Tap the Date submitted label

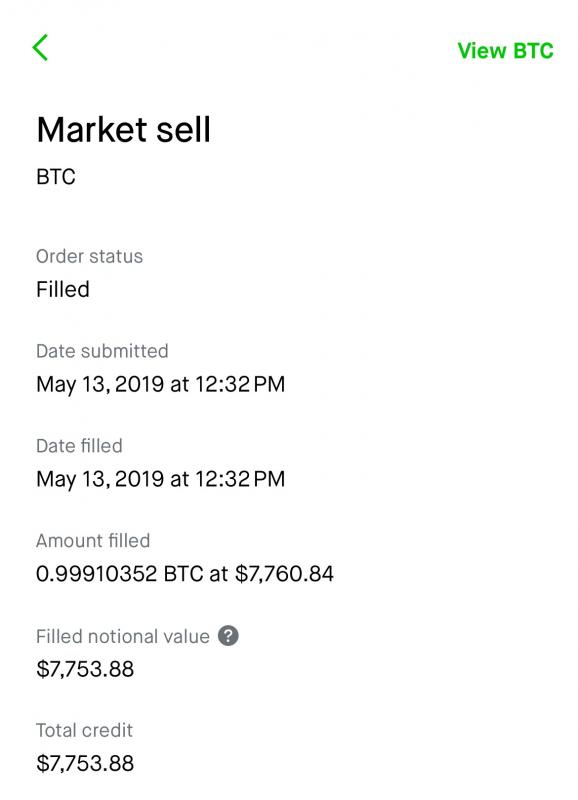[x=102, y=351]
